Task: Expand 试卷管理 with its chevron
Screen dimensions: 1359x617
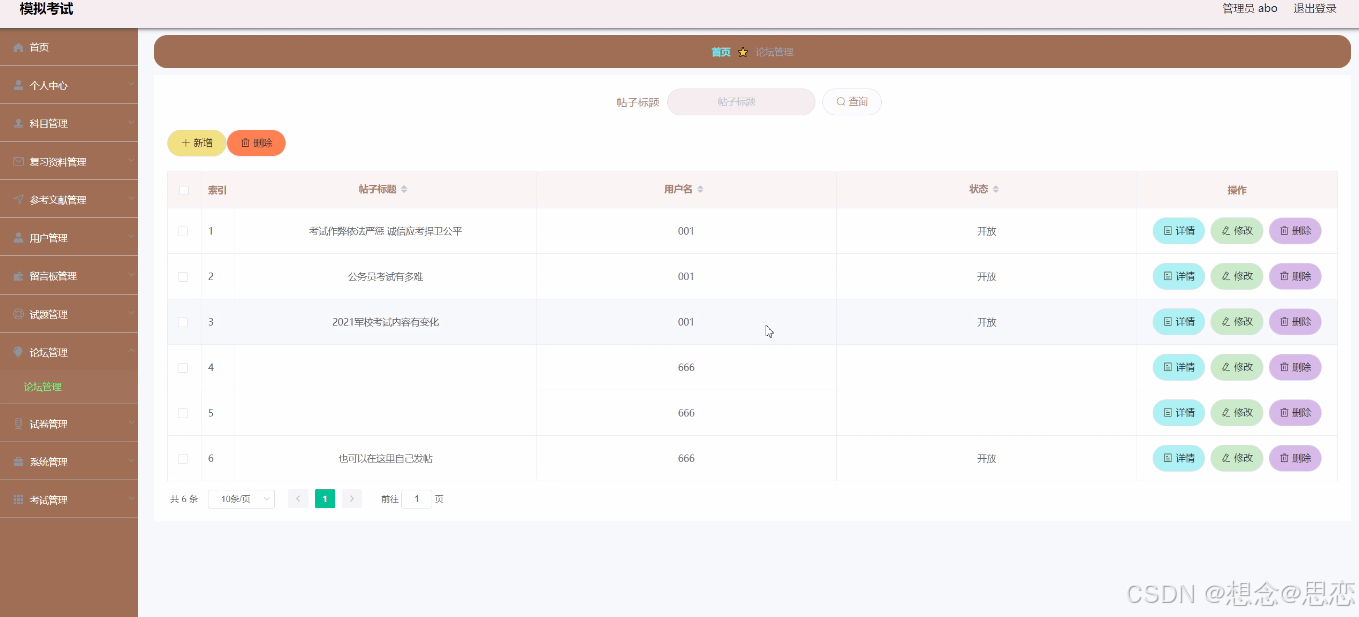Action: (131, 423)
